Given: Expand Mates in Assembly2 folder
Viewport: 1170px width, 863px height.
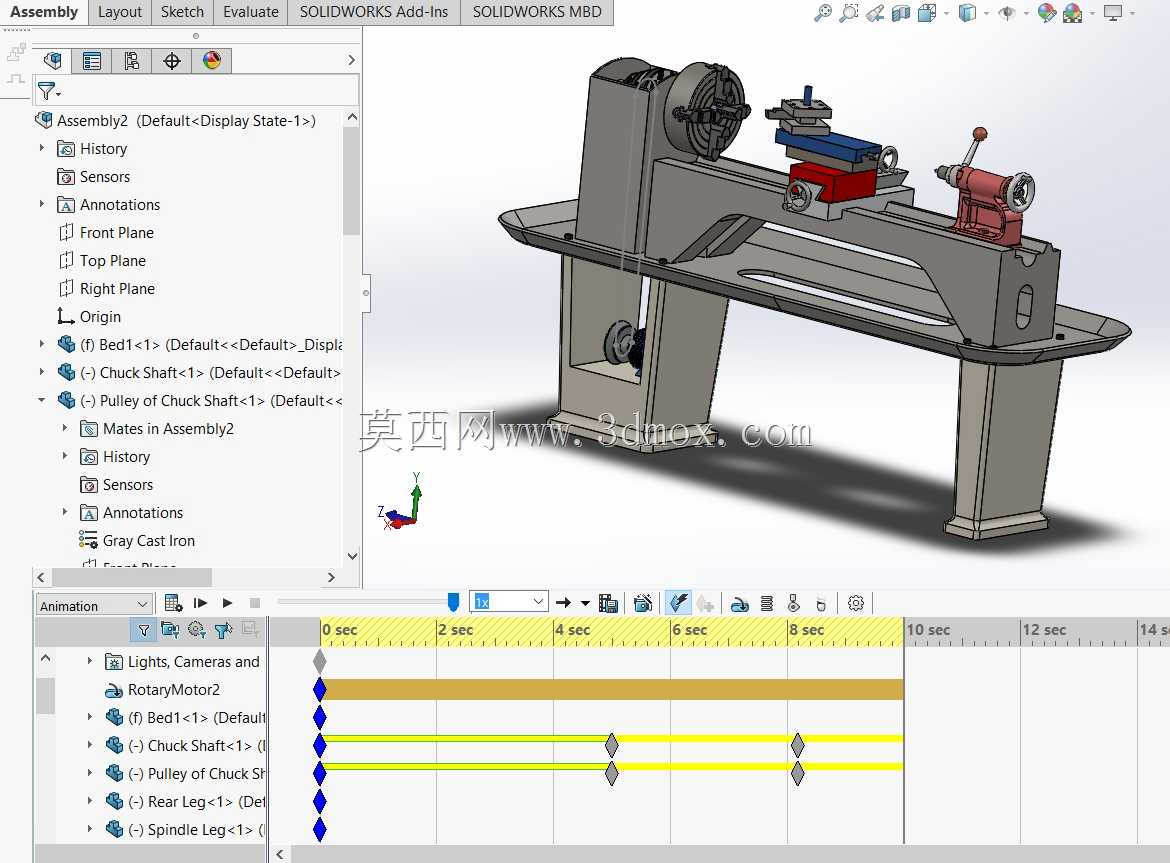Looking at the screenshot, I should tap(65, 427).
